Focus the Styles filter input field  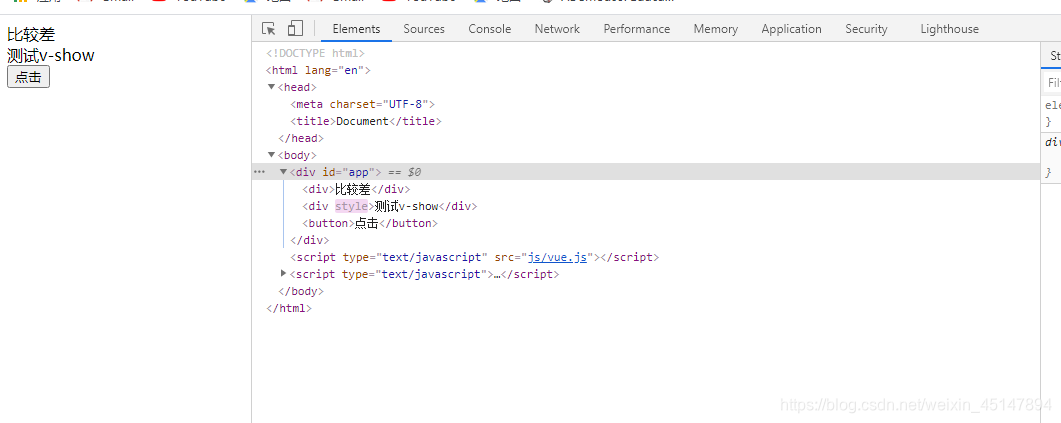tap(1051, 83)
